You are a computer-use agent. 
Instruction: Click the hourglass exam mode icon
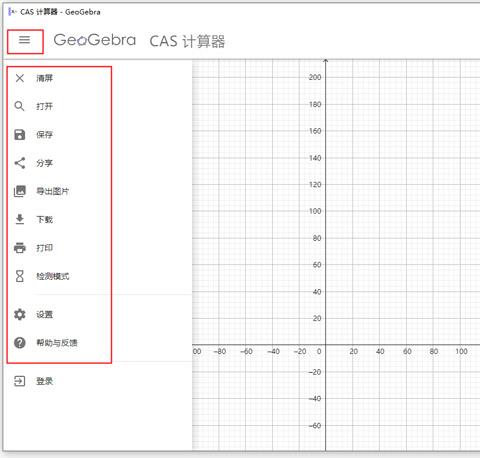pyautogui.click(x=20, y=276)
